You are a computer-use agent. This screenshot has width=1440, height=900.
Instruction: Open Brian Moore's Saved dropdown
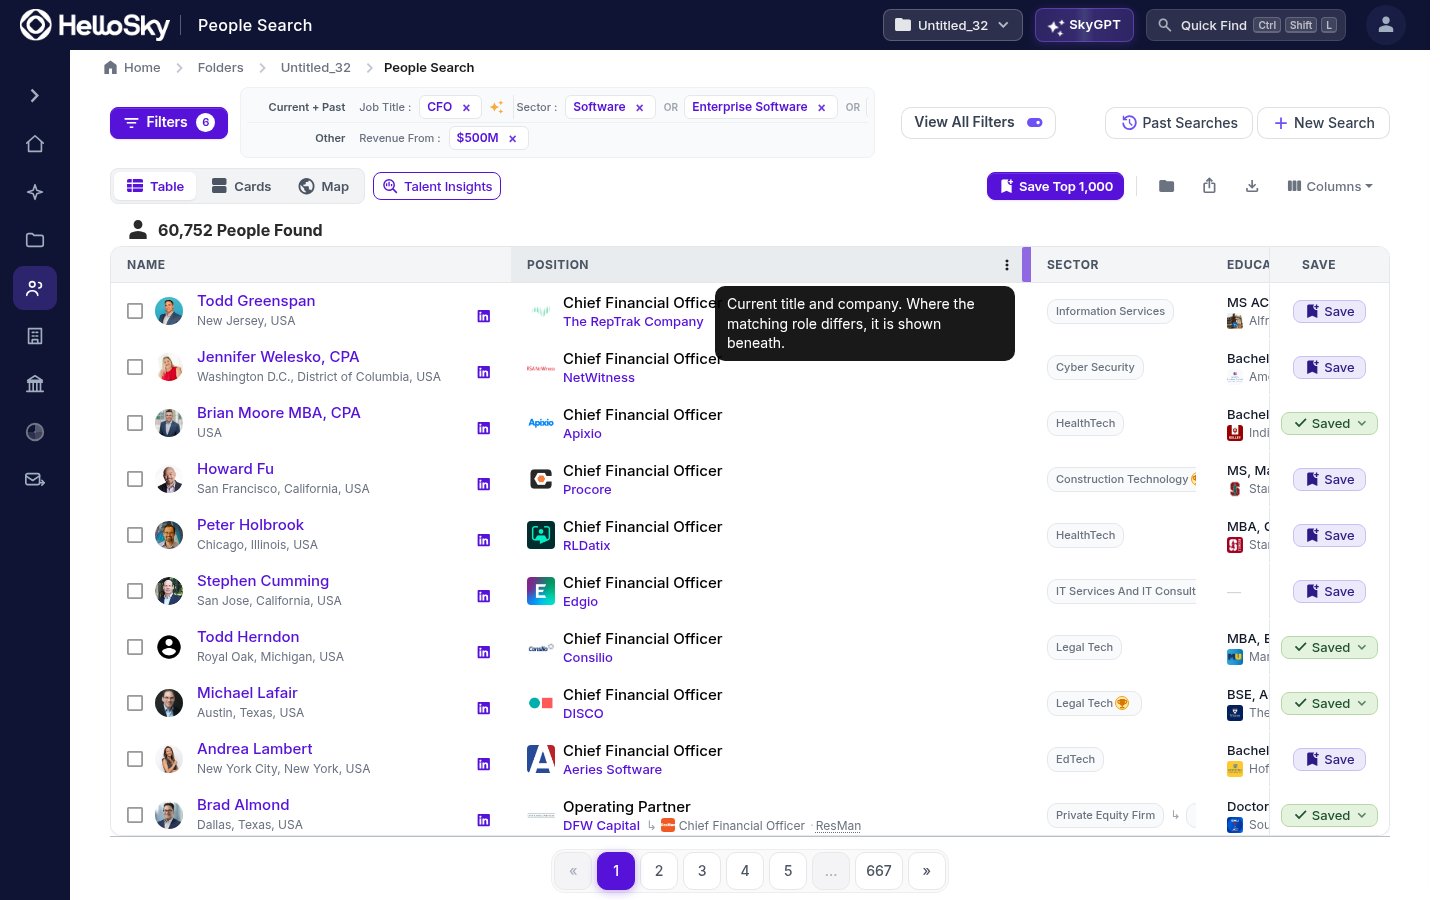pyautogui.click(x=1329, y=423)
